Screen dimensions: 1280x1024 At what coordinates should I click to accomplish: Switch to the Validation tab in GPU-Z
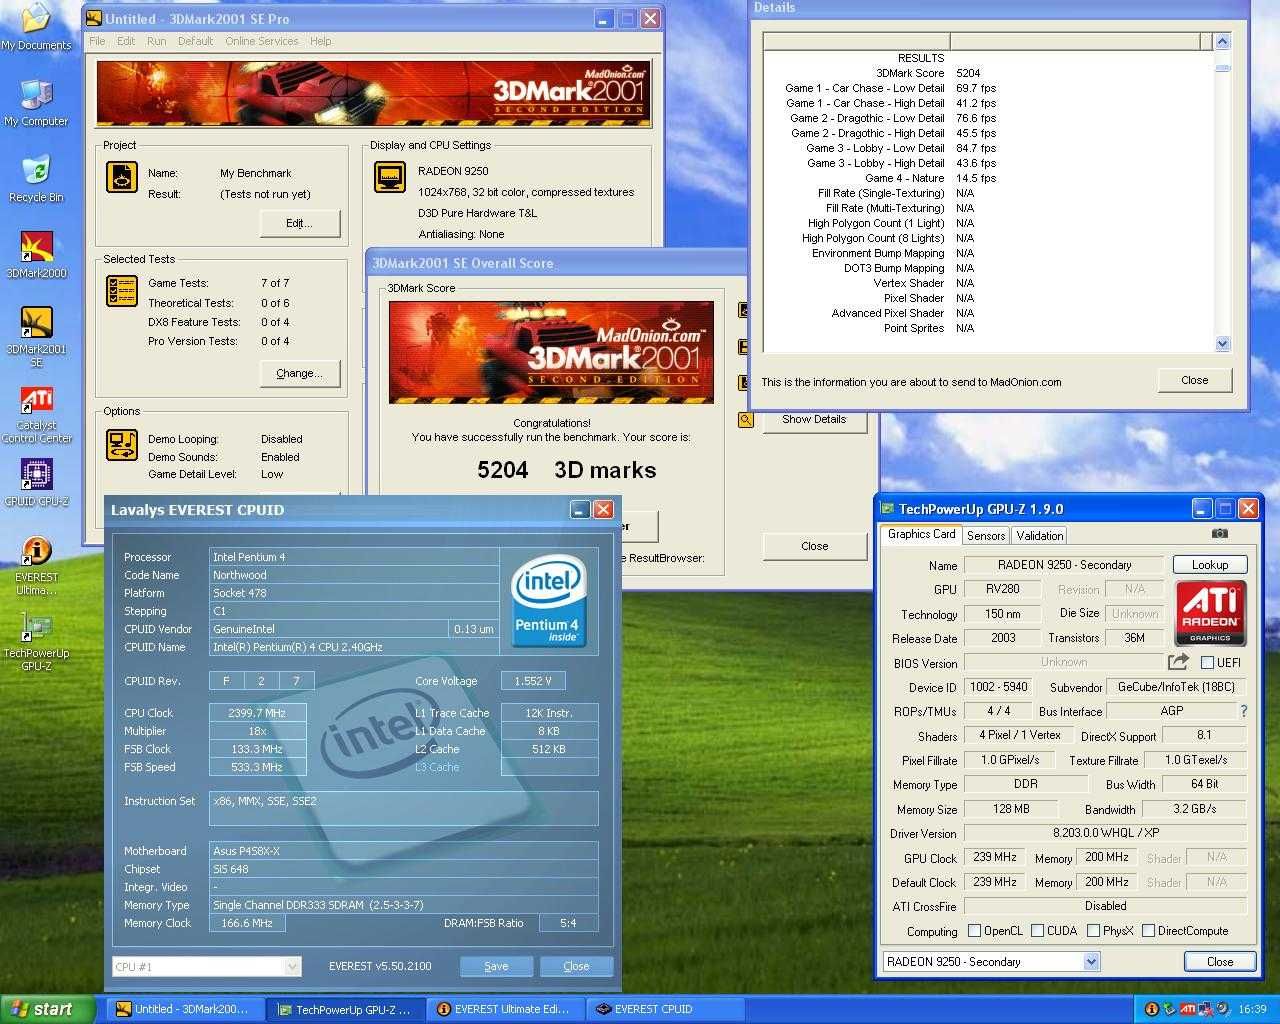1040,536
